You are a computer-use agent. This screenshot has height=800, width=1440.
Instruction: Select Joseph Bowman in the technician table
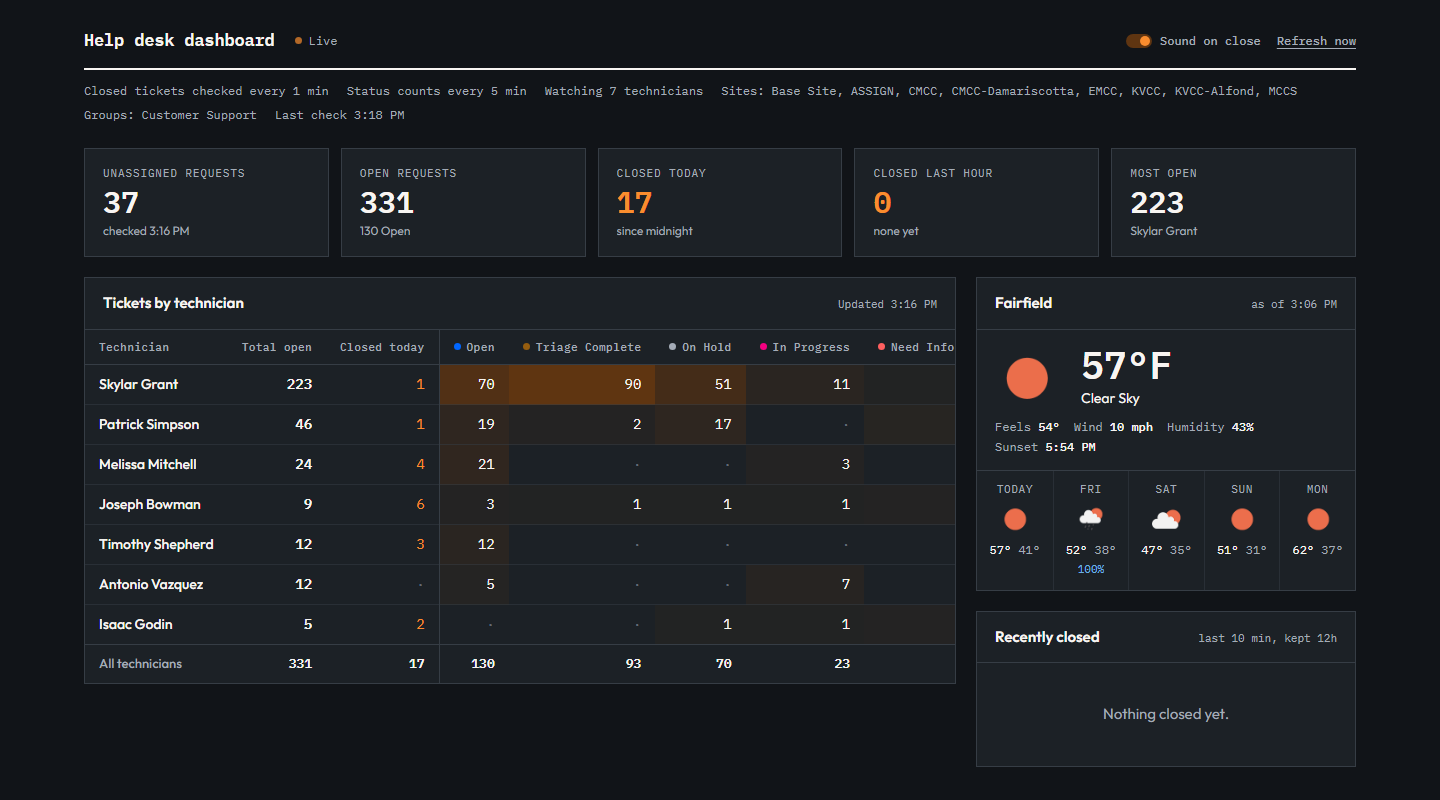pos(150,504)
